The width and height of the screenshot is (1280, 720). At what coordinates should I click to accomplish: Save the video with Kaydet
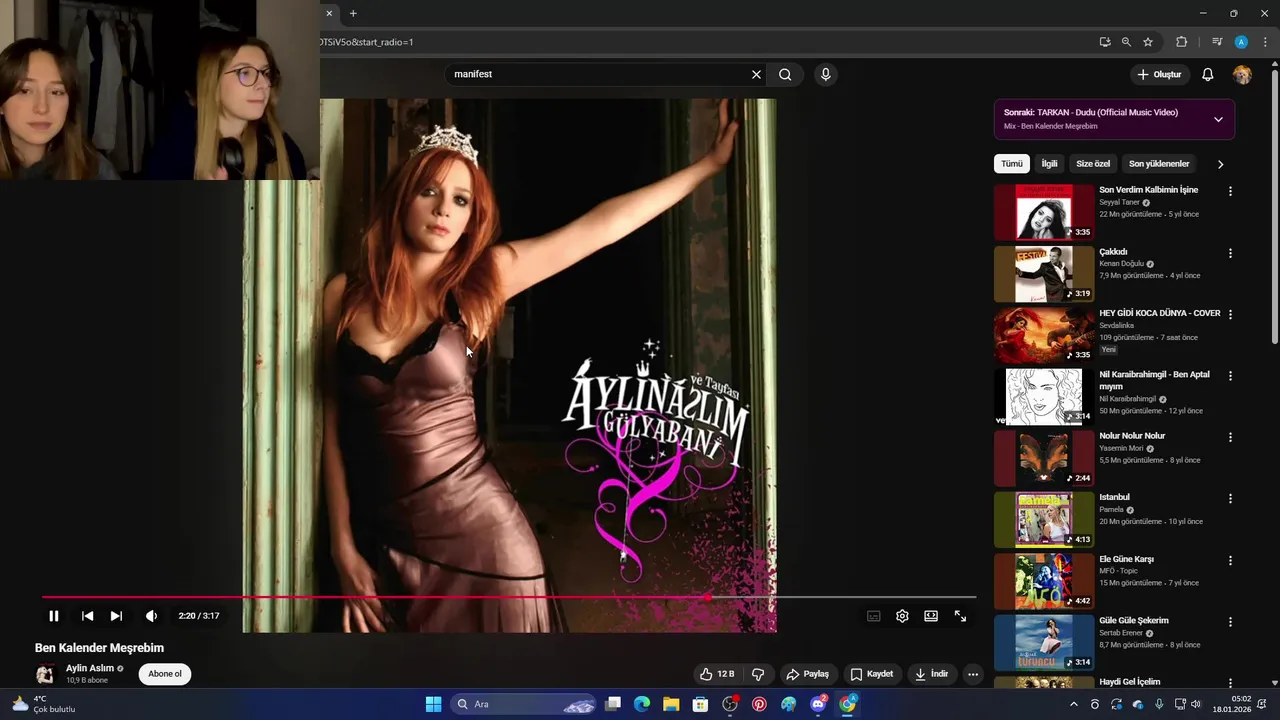[871, 674]
